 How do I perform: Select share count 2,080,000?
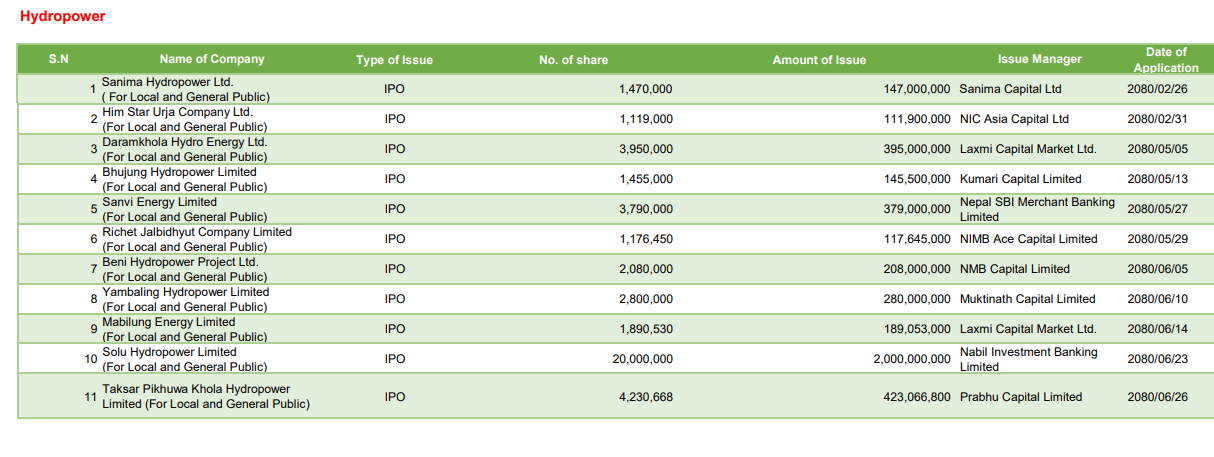tap(646, 269)
